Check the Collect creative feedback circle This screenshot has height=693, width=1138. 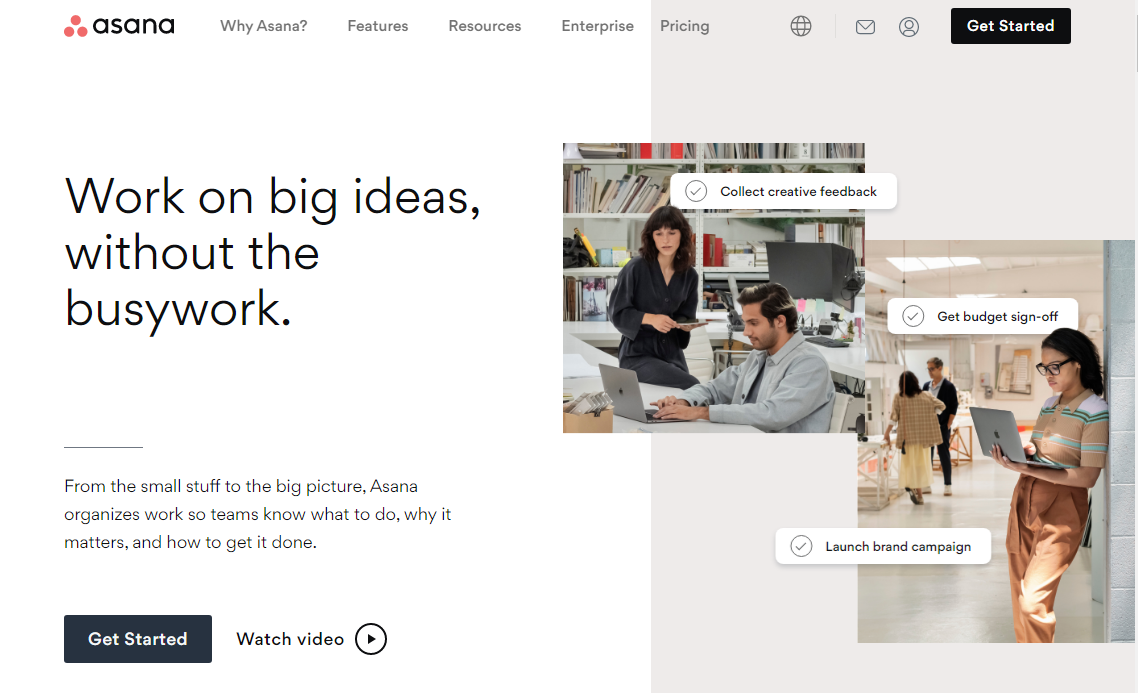696,191
